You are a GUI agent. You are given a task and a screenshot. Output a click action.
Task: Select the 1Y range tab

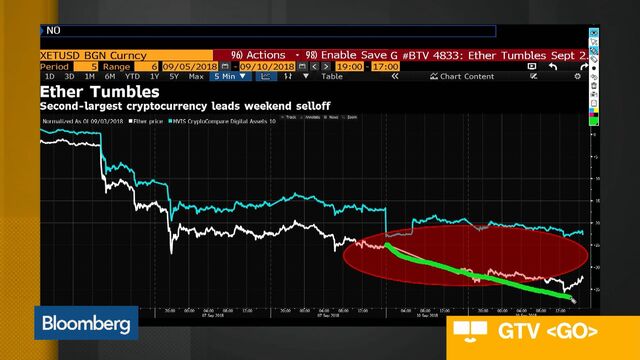pyautogui.click(x=154, y=76)
